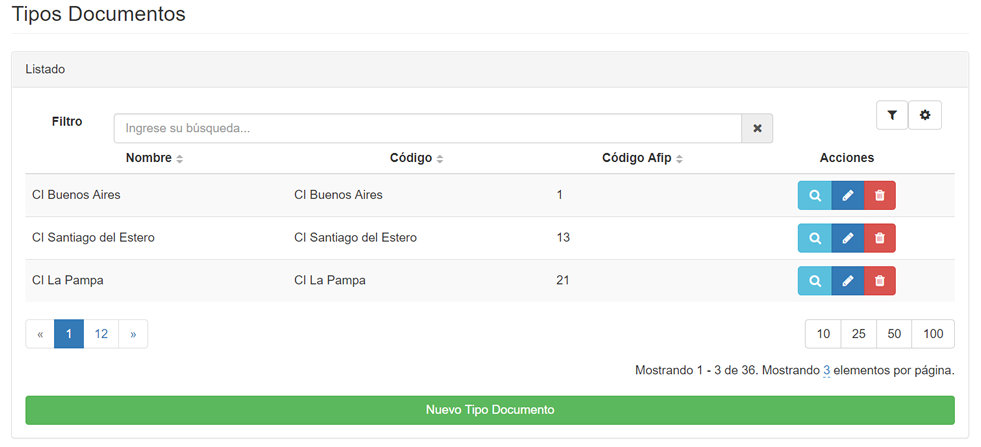Screen dimensions: 981x447
Task: Sort table by Código Afip column
Action: coord(643,158)
